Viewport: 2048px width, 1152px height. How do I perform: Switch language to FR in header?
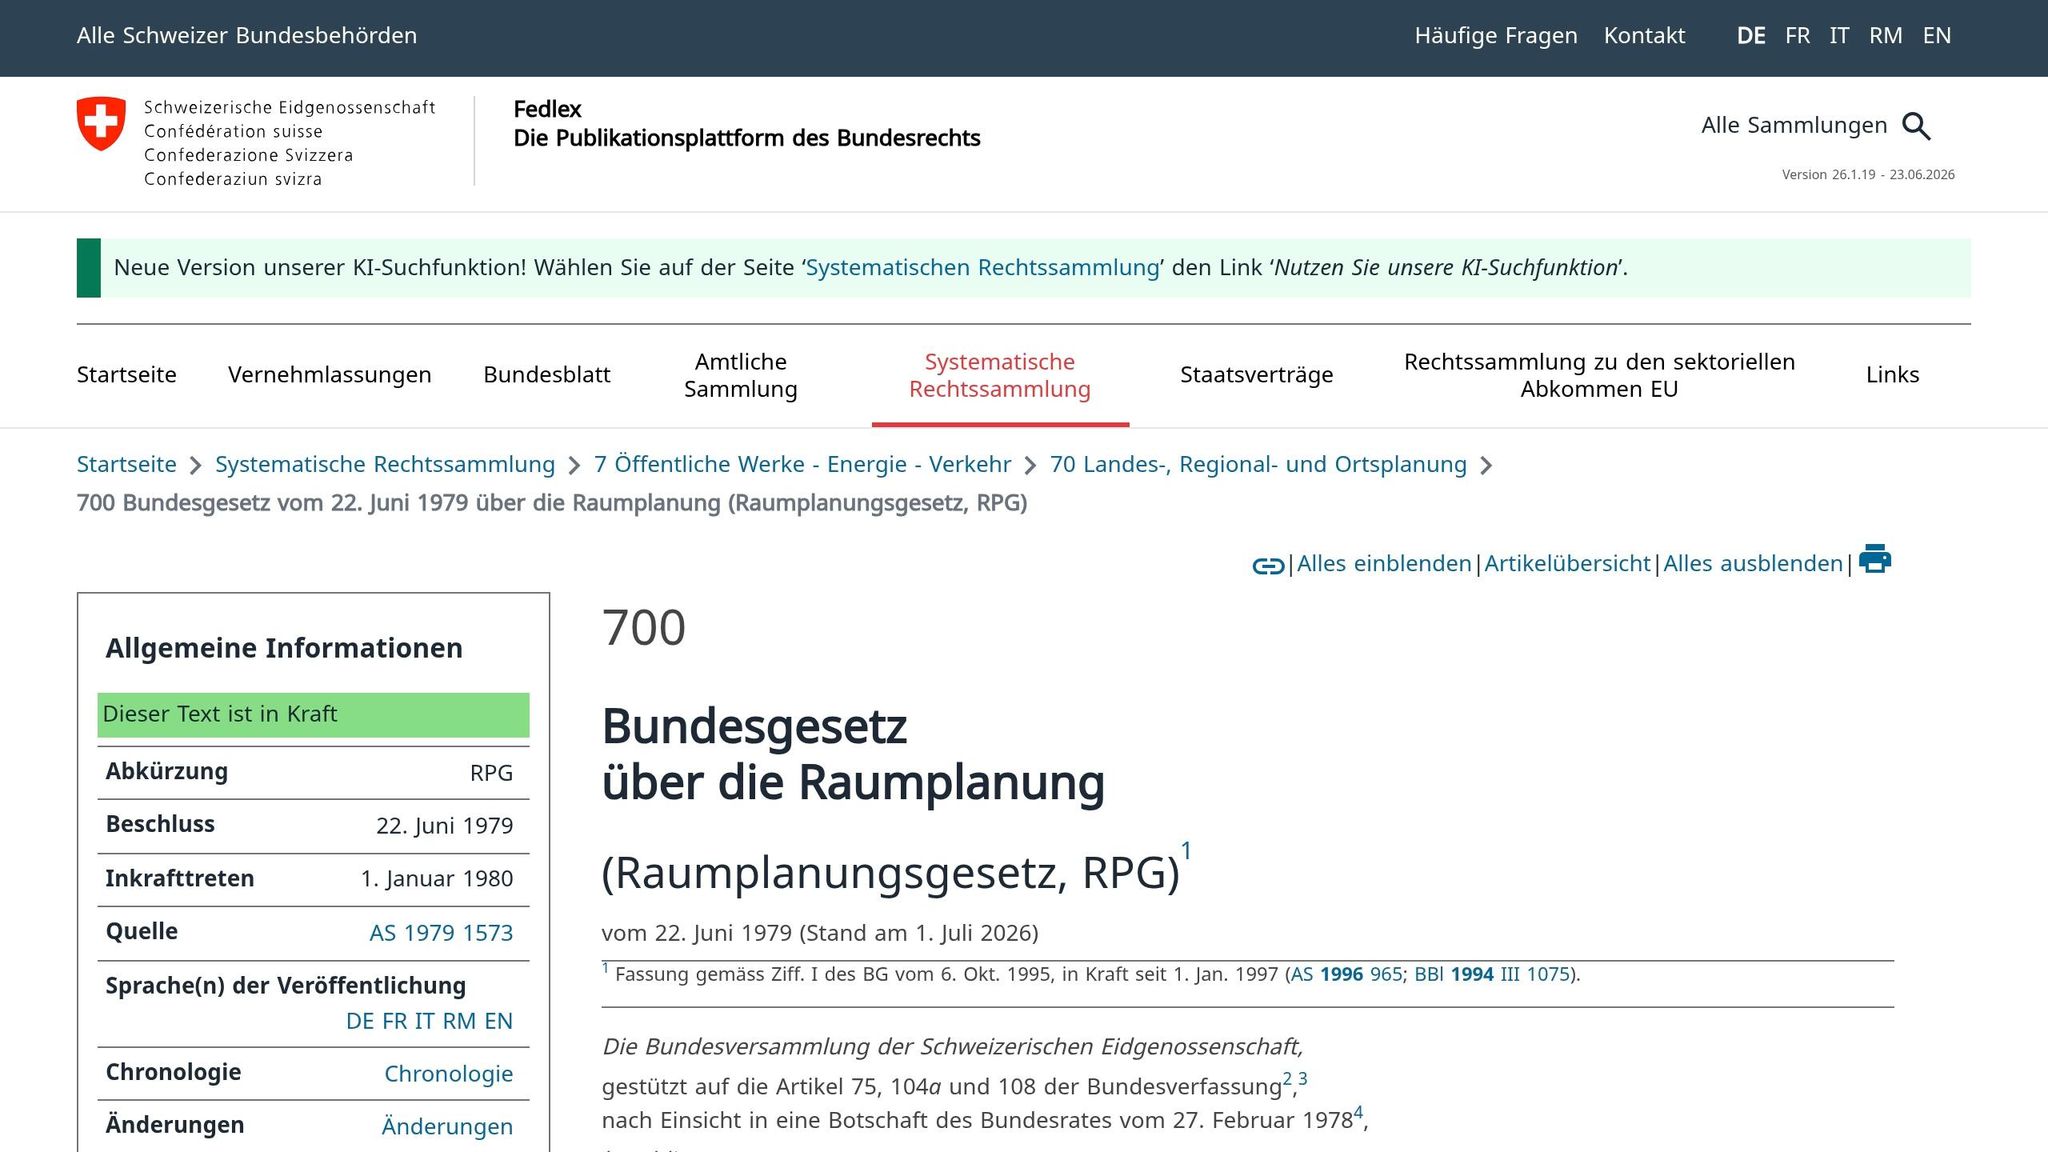(x=1797, y=36)
